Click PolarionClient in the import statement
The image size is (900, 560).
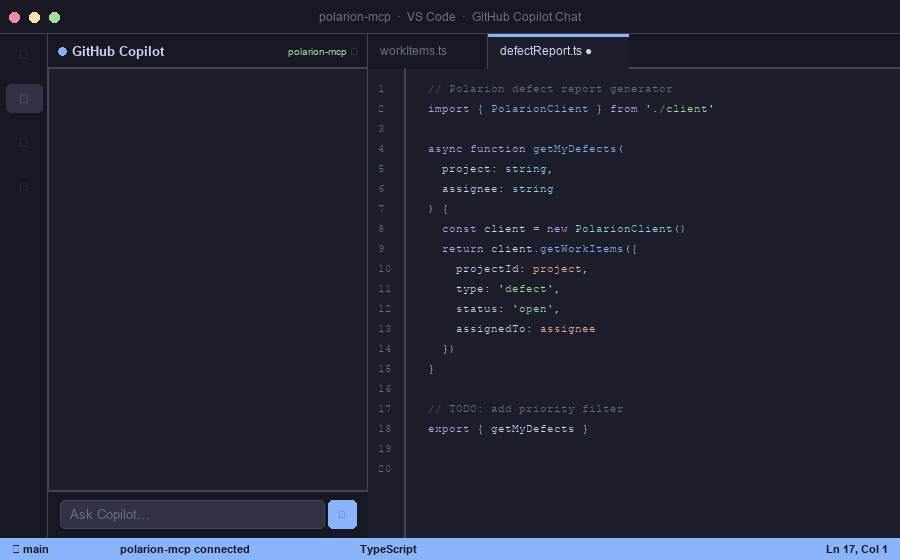540,109
